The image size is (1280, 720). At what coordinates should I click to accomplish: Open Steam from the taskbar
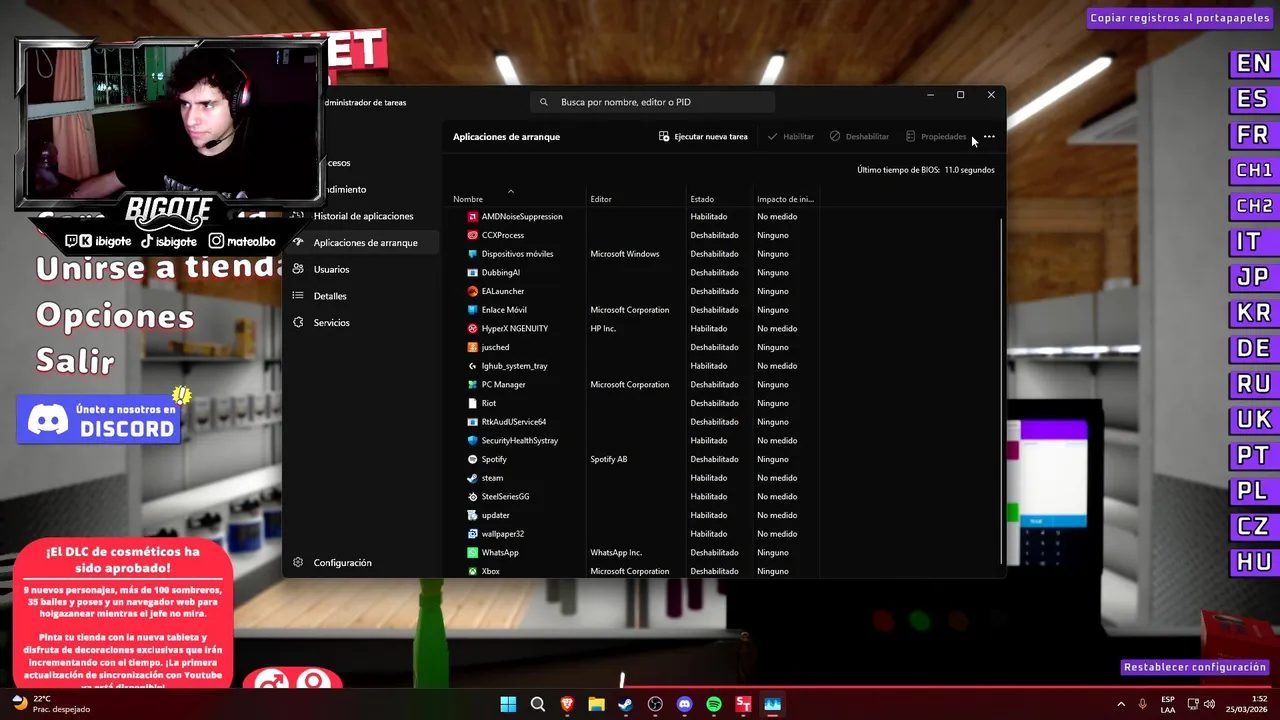point(625,704)
